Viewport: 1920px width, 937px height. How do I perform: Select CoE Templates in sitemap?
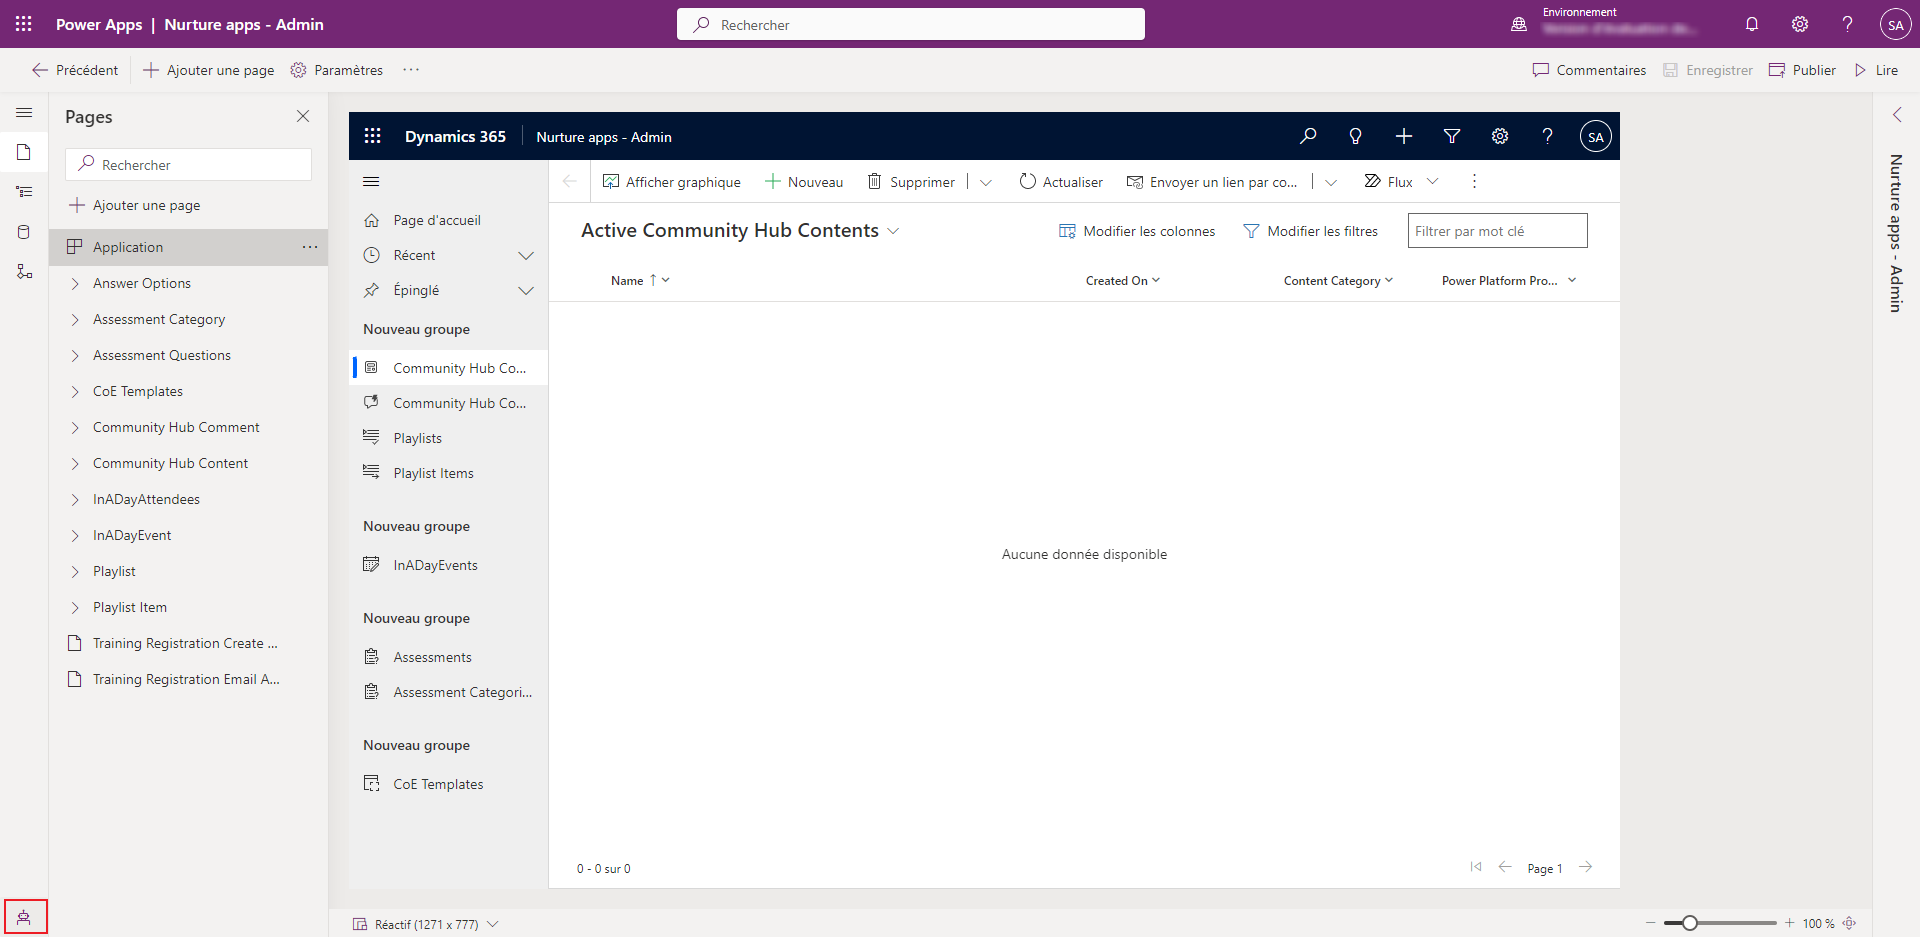[449, 784]
